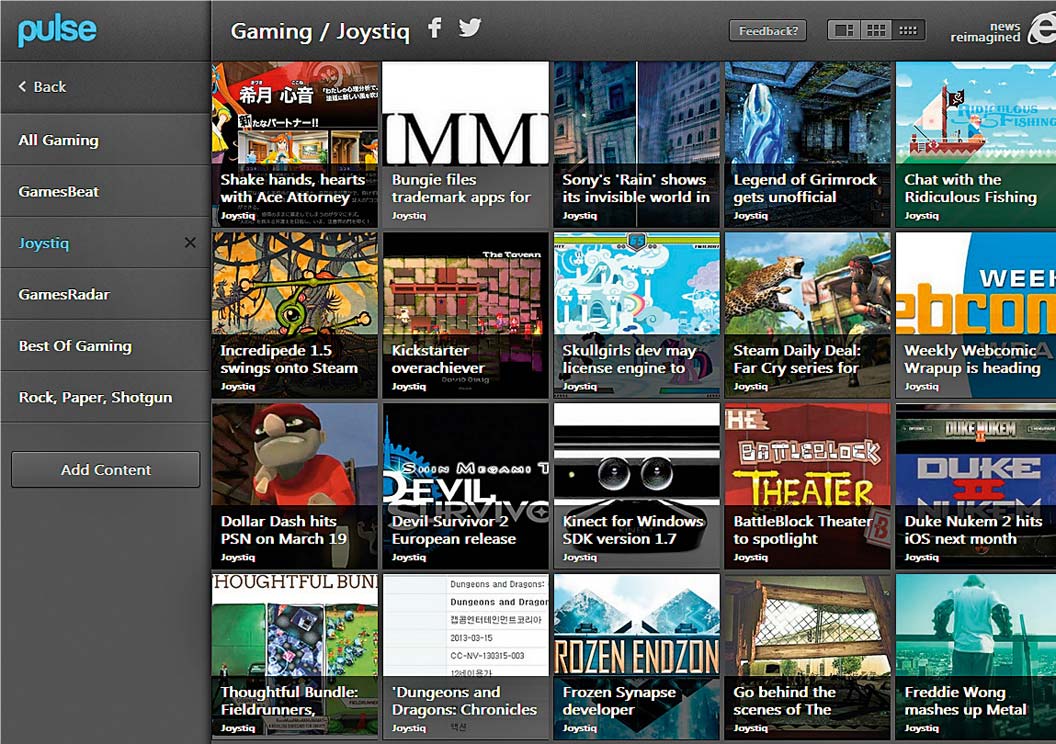Image resolution: width=1056 pixels, height=744 pixels.
Task: Select the Joystiq source
Action: point(105,243)
